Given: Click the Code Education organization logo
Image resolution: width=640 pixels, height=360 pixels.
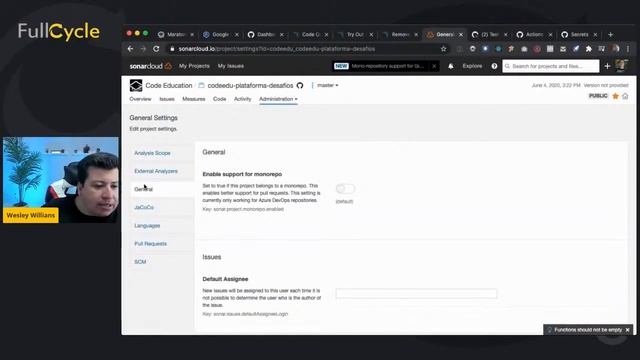Looking at the screenshot, I should [136, 85].
